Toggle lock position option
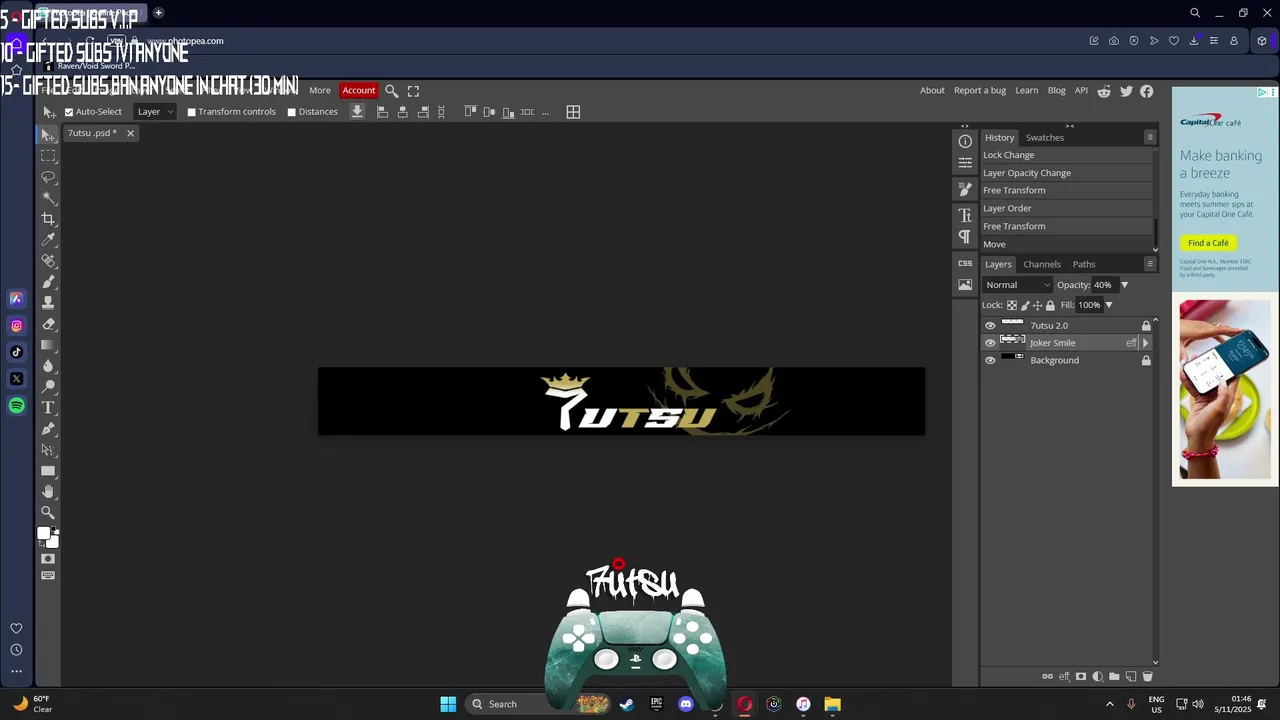The image size is (1280, 720). click(x=1037, y=305)
